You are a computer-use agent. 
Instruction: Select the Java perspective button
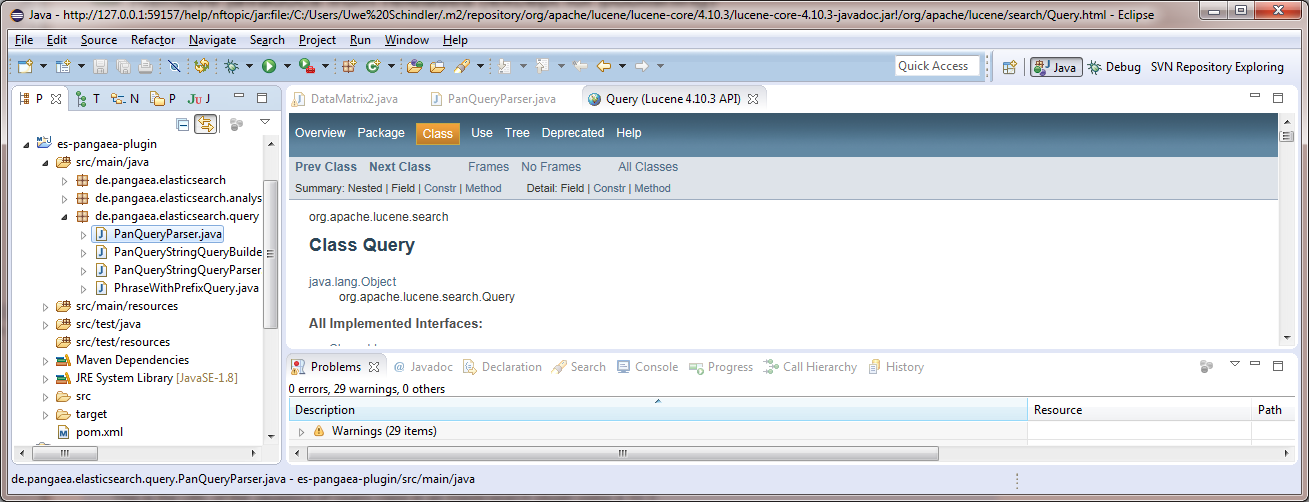[x=1055, y=67]
